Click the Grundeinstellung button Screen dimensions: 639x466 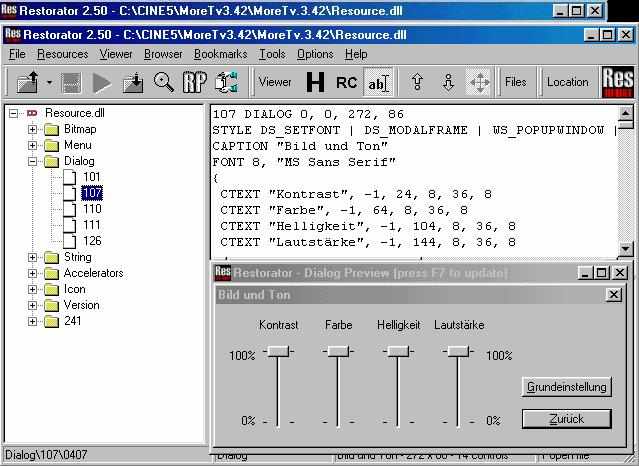click(x=567, y=386)
